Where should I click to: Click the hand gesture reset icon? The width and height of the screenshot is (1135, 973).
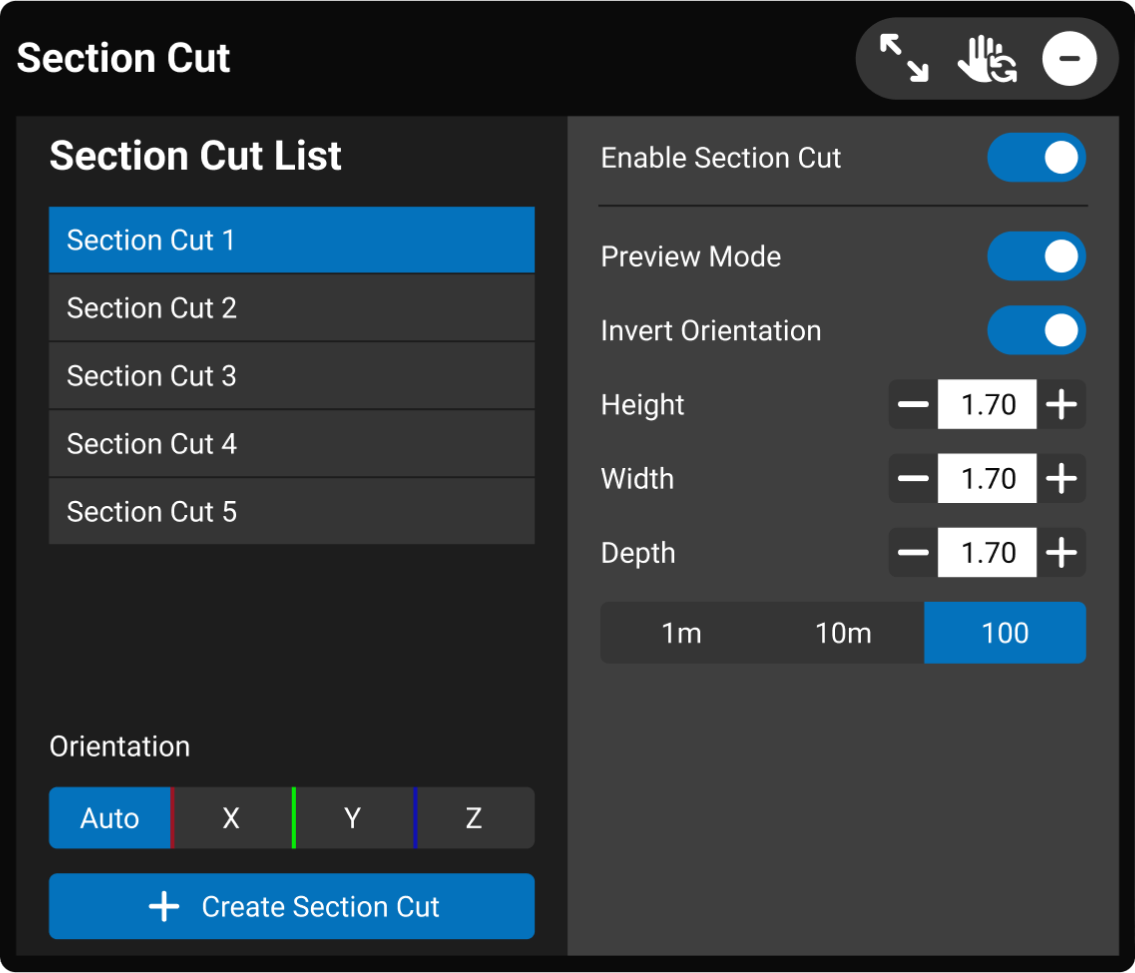click(x=986, y=58)
